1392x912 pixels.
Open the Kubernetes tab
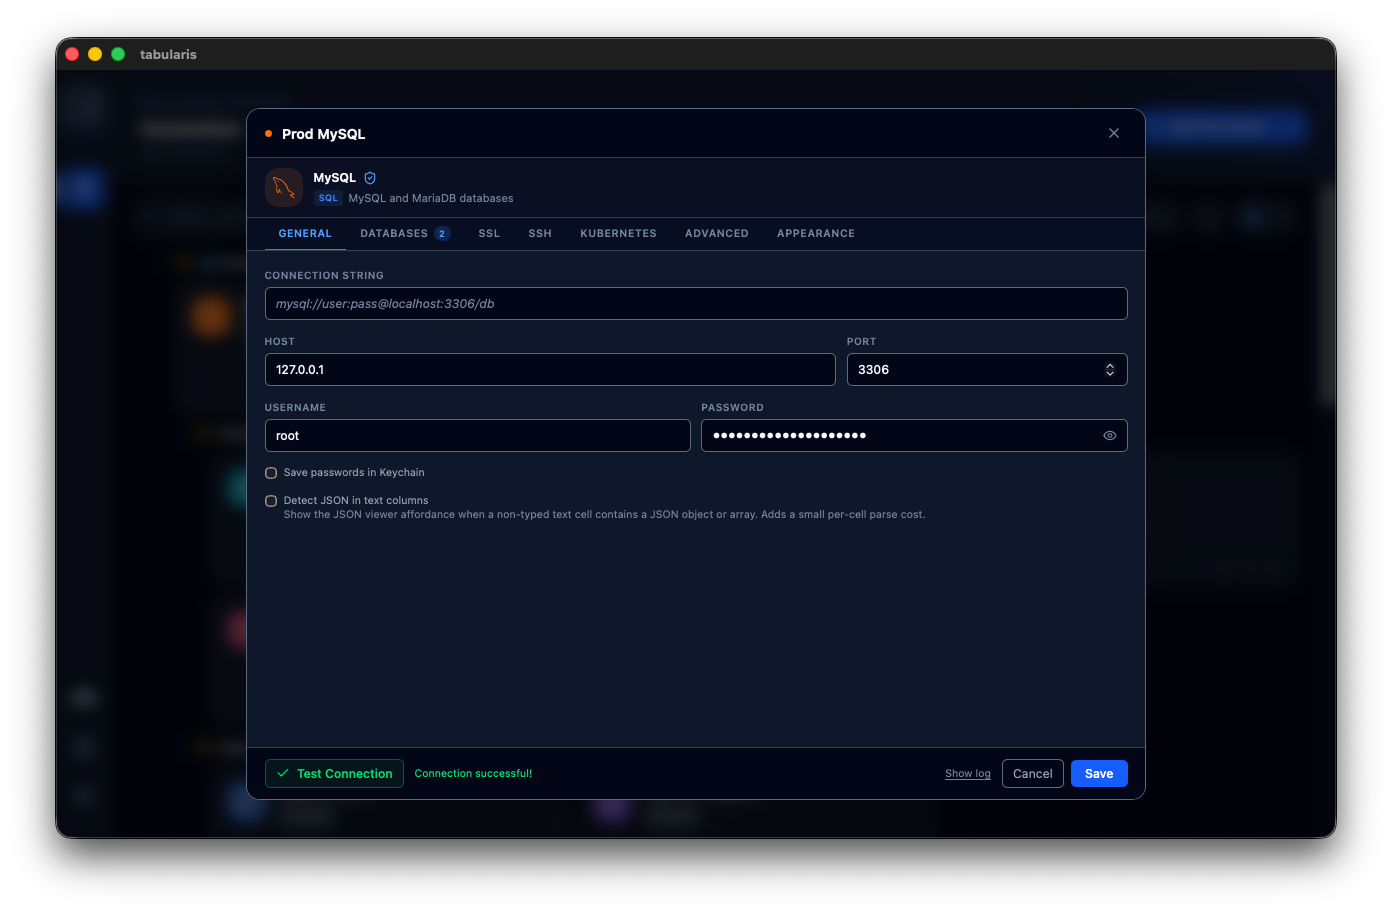(x=619, y=234)
